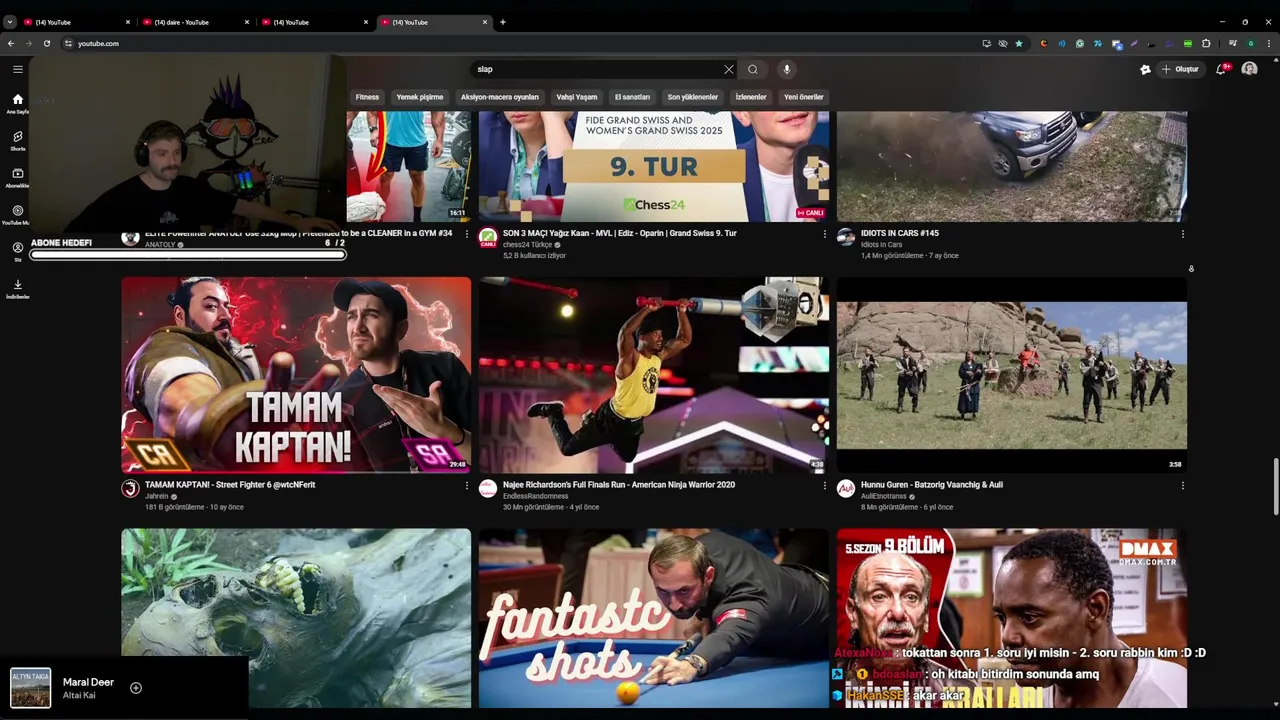The image size is (1280, 720).
Task: Click the search field containing slap
Action: pyautogui.click(x=597, y=69)
